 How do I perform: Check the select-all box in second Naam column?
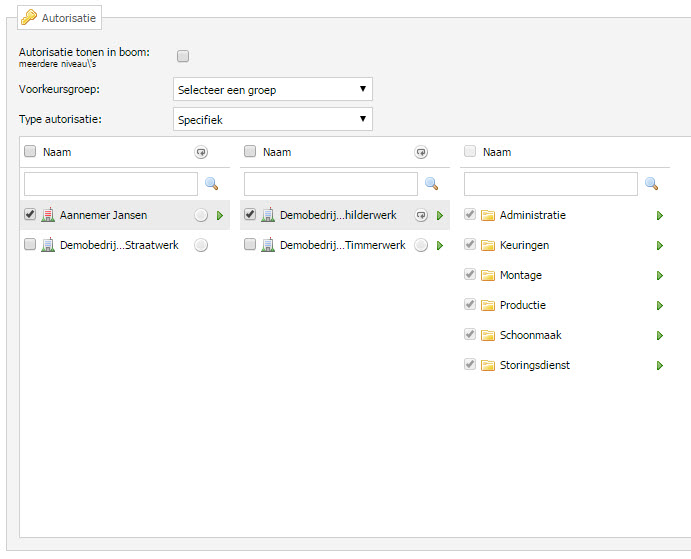(x=250, y=152)
